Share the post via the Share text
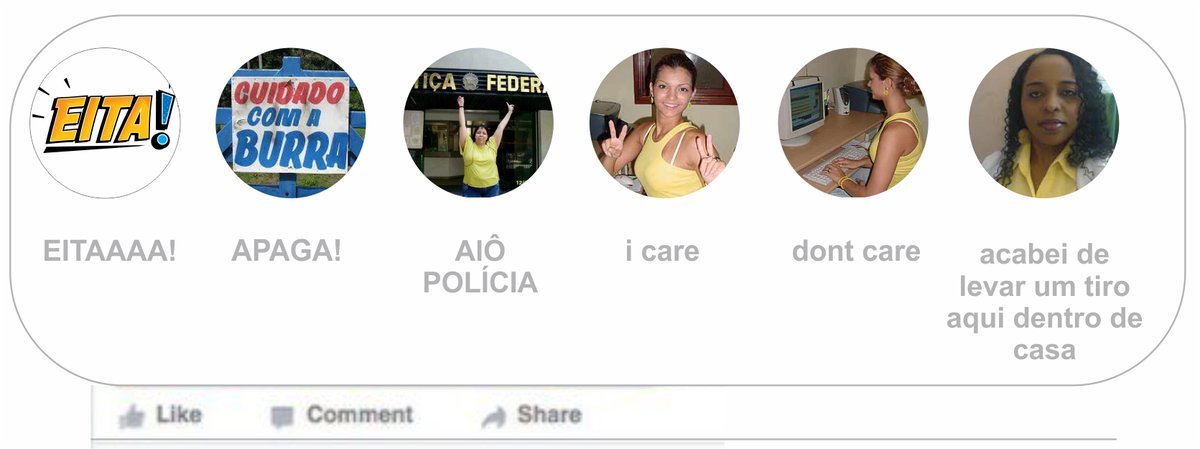 [x=549, y=414]
